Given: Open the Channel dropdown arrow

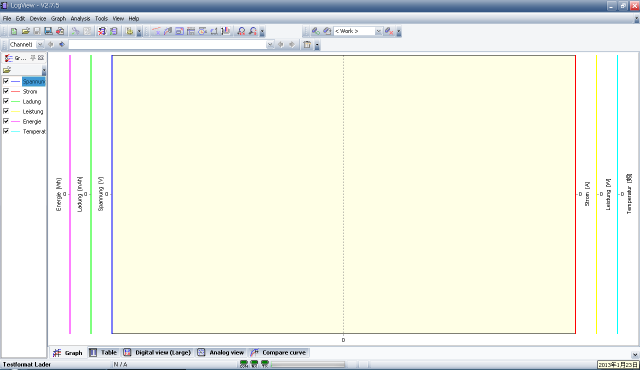Looking at the screenshot, I should (x=40, y=44).
